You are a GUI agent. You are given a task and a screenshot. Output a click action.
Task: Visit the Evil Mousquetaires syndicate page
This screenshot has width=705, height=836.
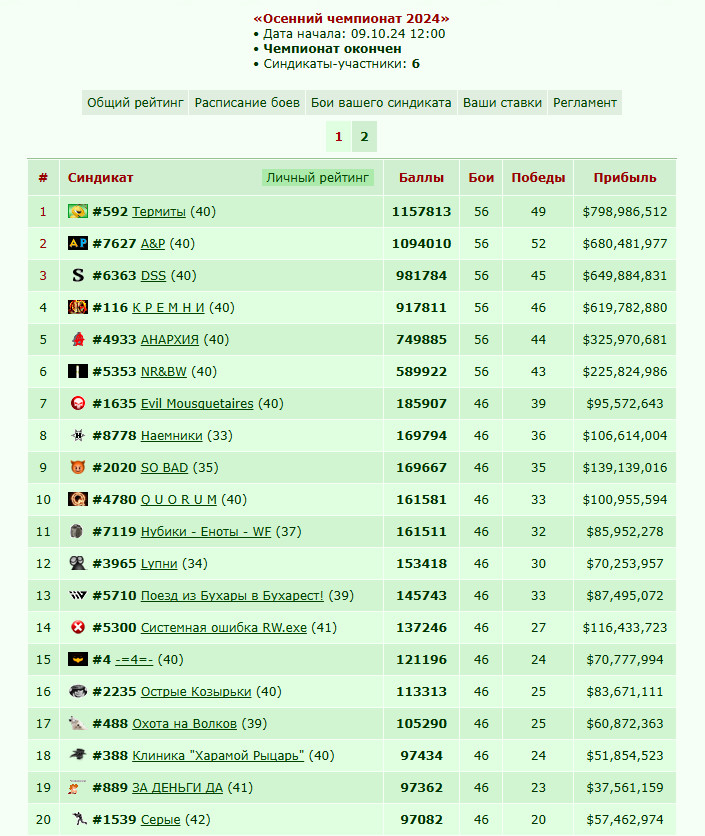(197, 404)
